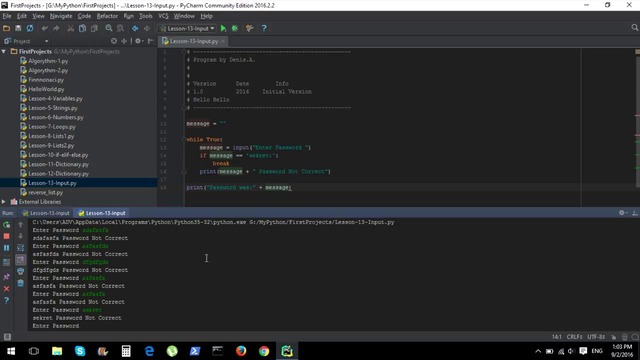Collapse all in the Project panel header
Image resolution: width=640 pixels, height=360 pixels.
pyautogui.click(x=124, y=41)
